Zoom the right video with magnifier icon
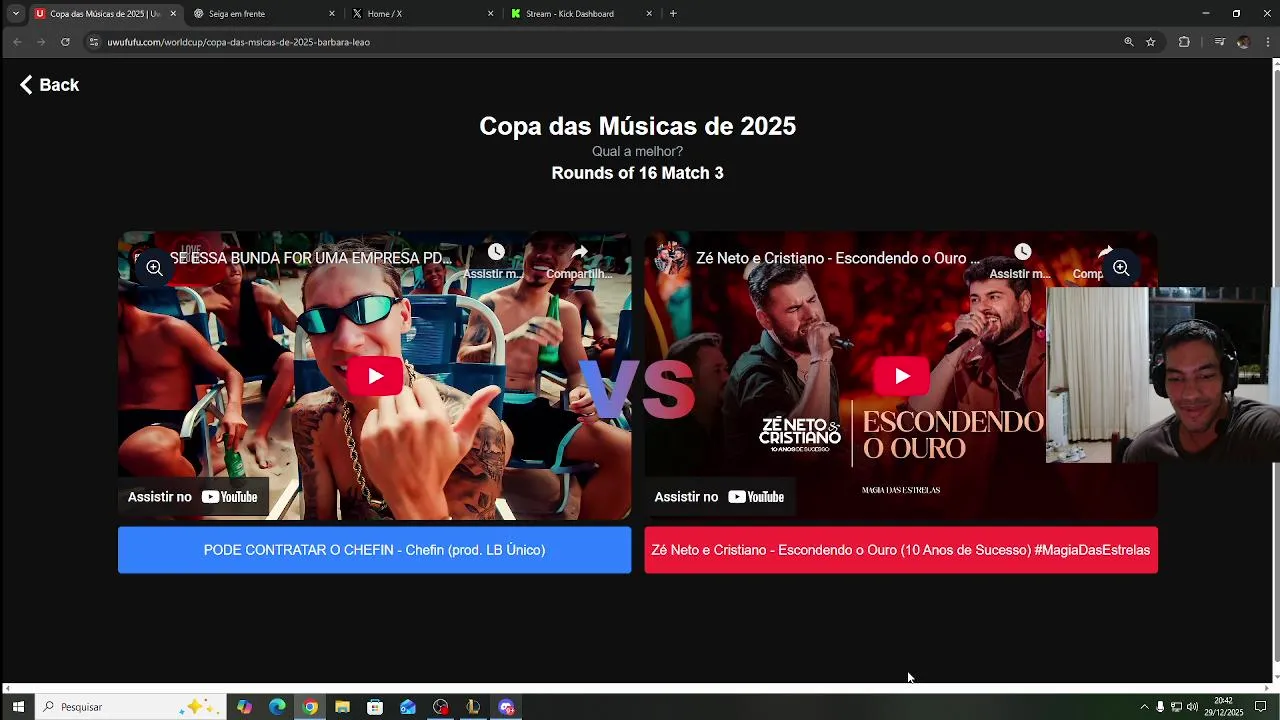 coord(1121,268)
